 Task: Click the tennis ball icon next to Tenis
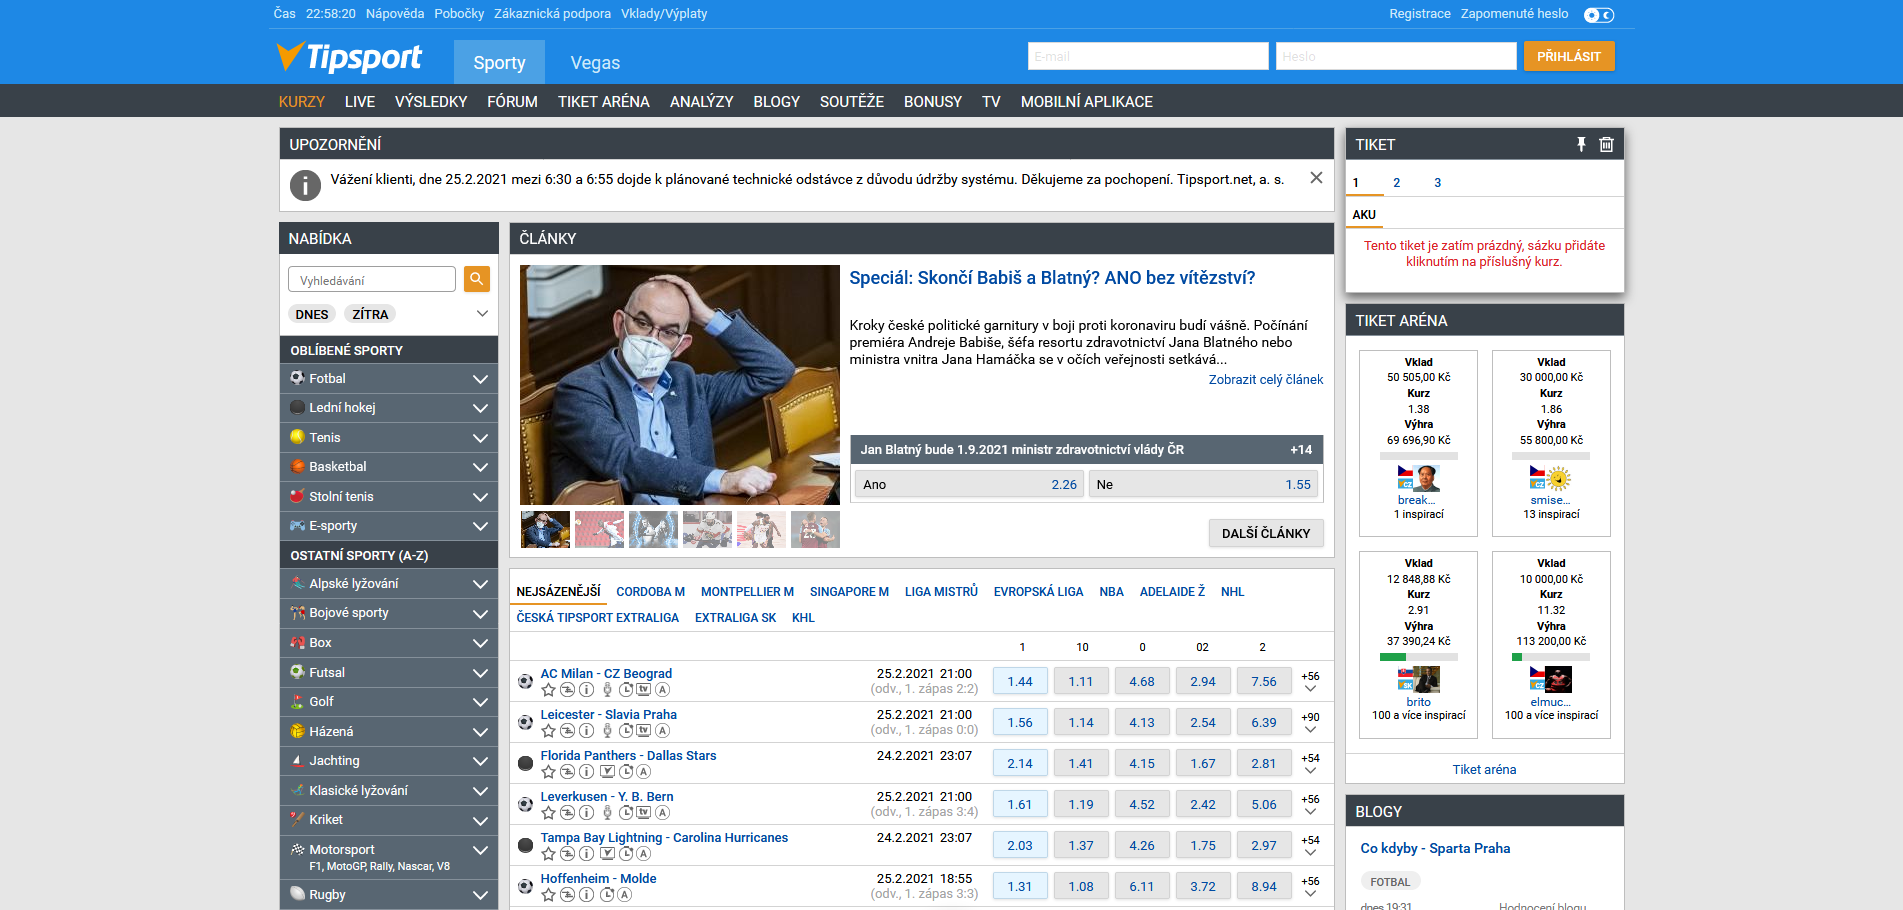coord(297,437)
